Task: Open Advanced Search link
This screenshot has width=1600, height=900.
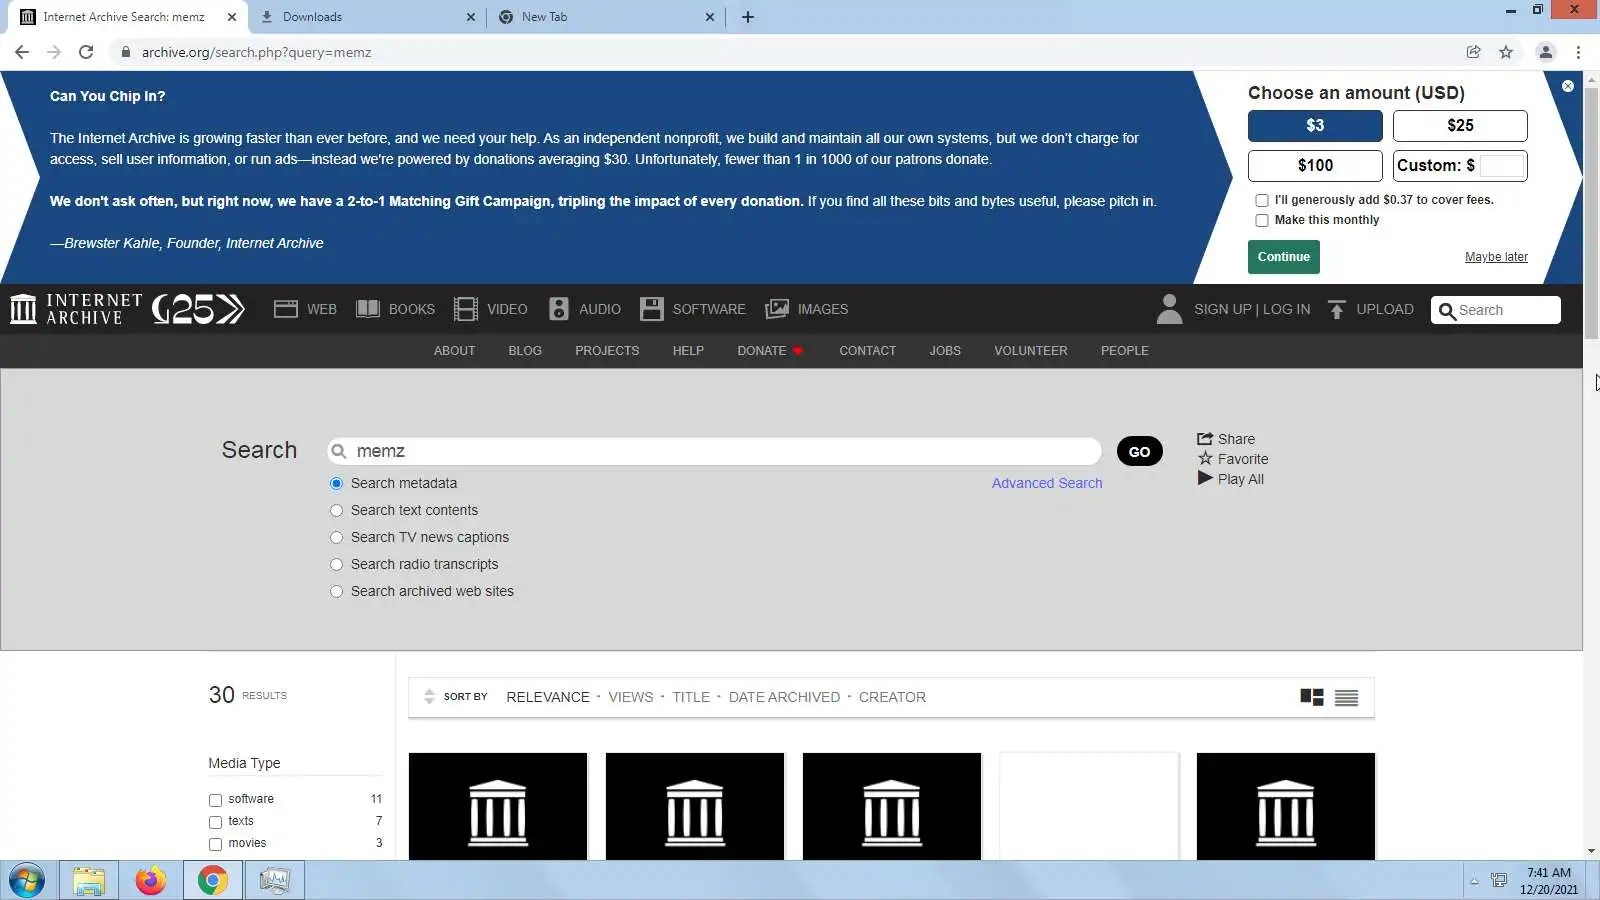Action: coord(1047,483)
